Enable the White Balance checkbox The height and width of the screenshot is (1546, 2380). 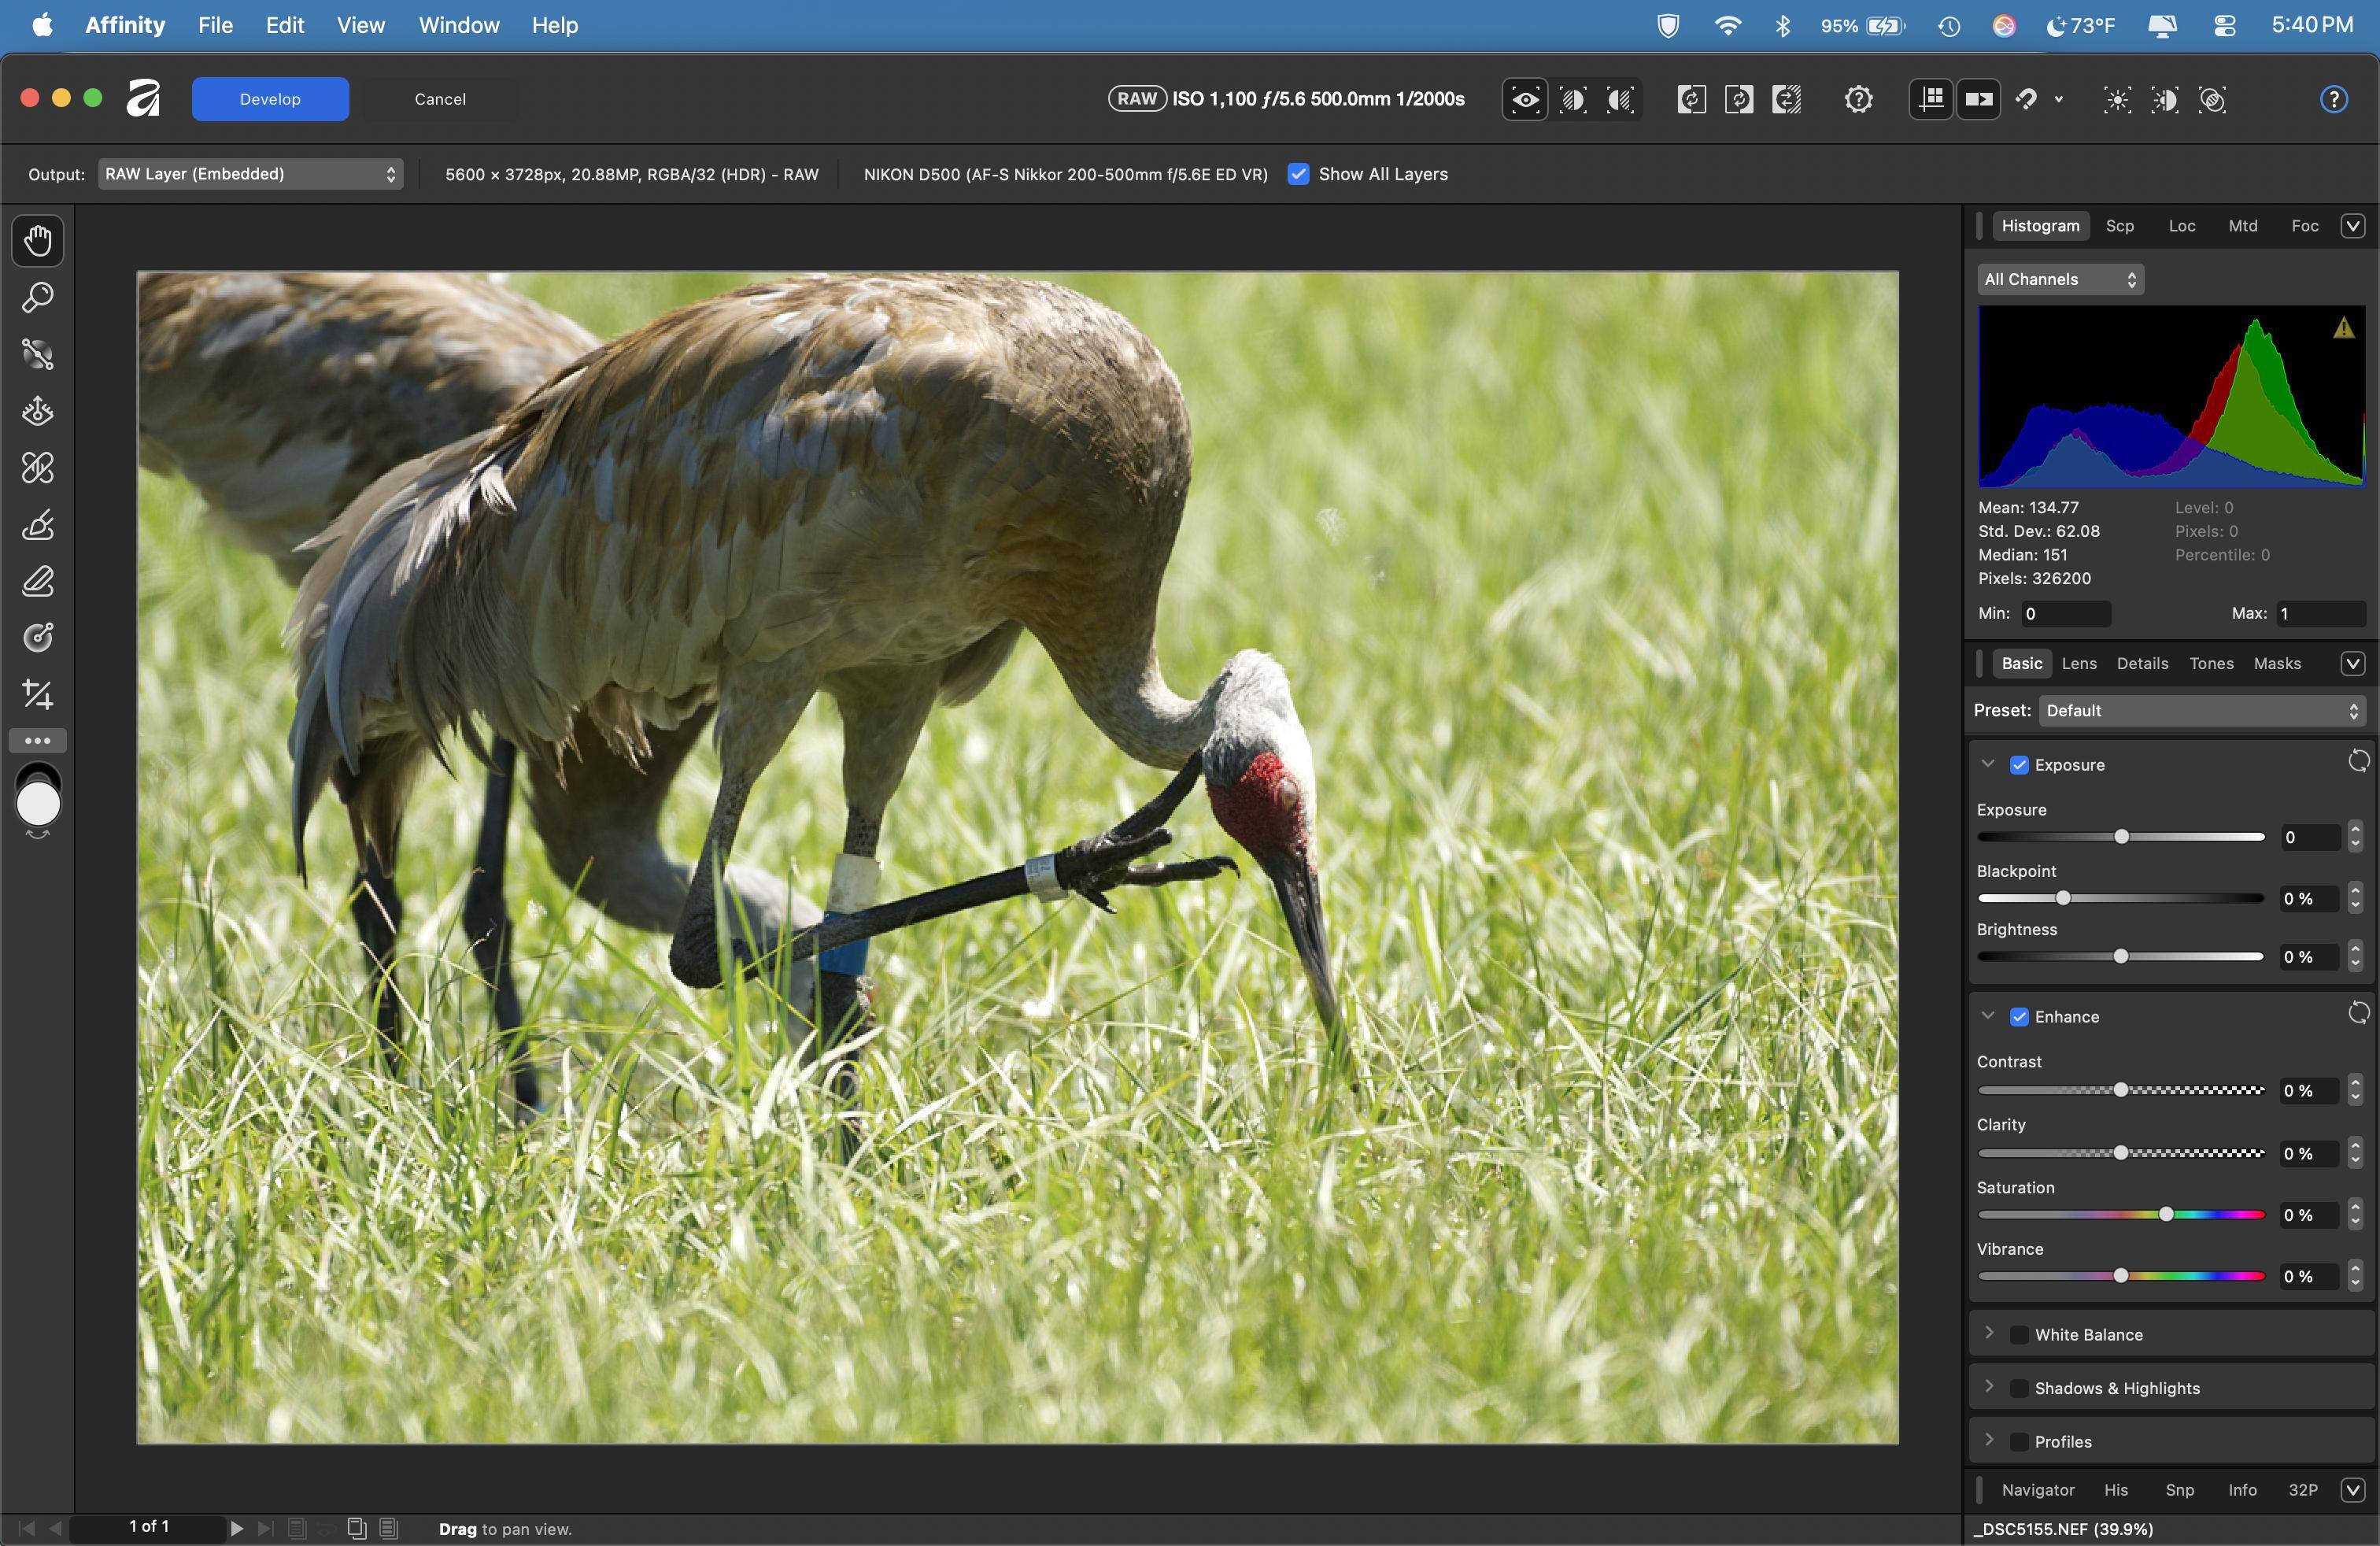pos(2019,1335)
